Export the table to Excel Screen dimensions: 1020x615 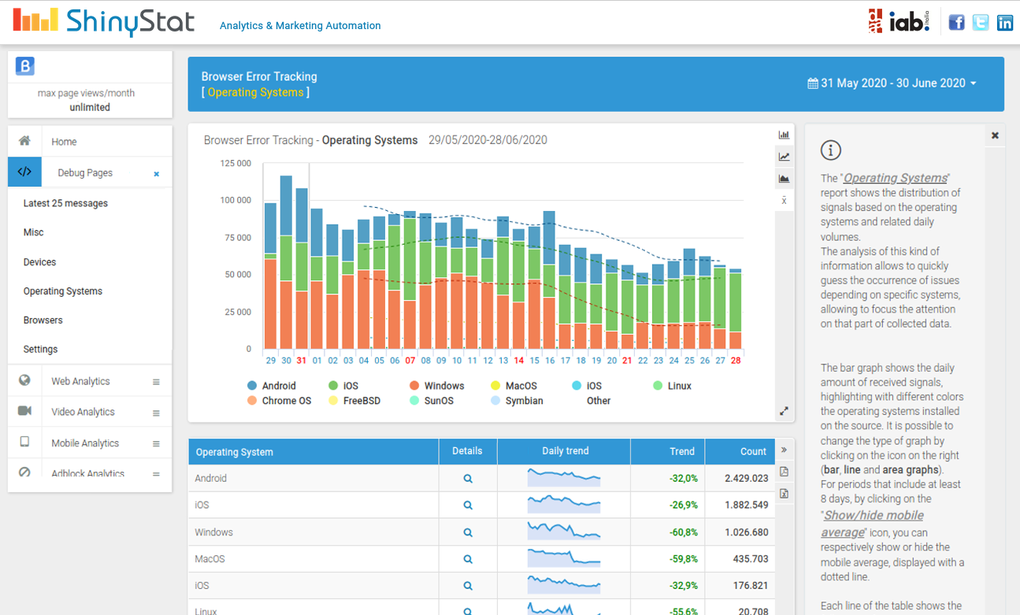(x=784, y=493)
